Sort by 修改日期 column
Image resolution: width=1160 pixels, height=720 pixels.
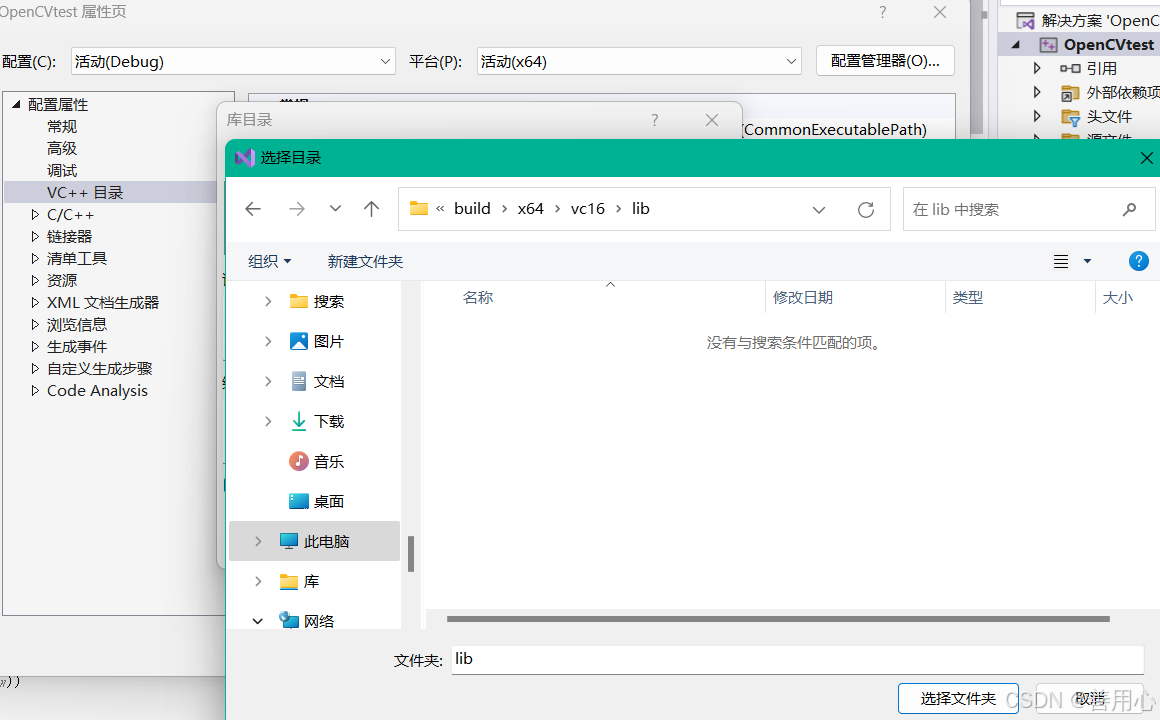[803, 297]
